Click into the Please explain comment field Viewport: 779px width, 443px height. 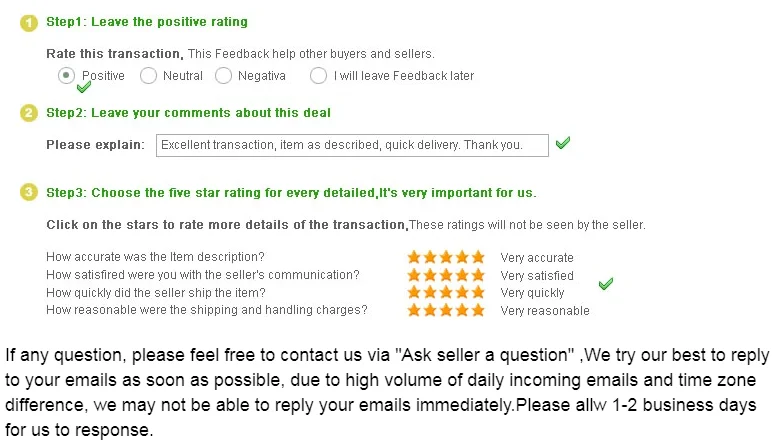tap(352, 145)
